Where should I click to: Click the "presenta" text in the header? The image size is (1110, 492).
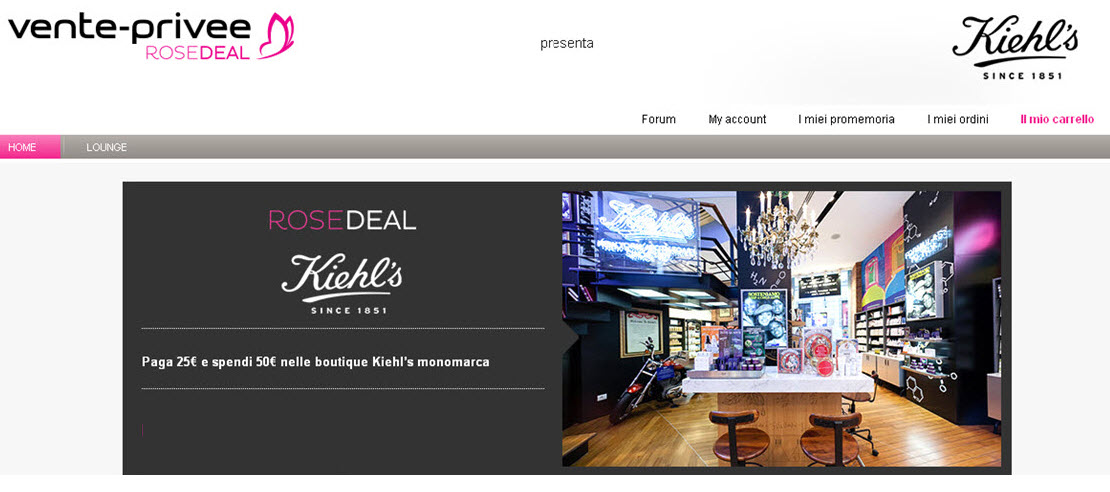click(x=566, y=44)
